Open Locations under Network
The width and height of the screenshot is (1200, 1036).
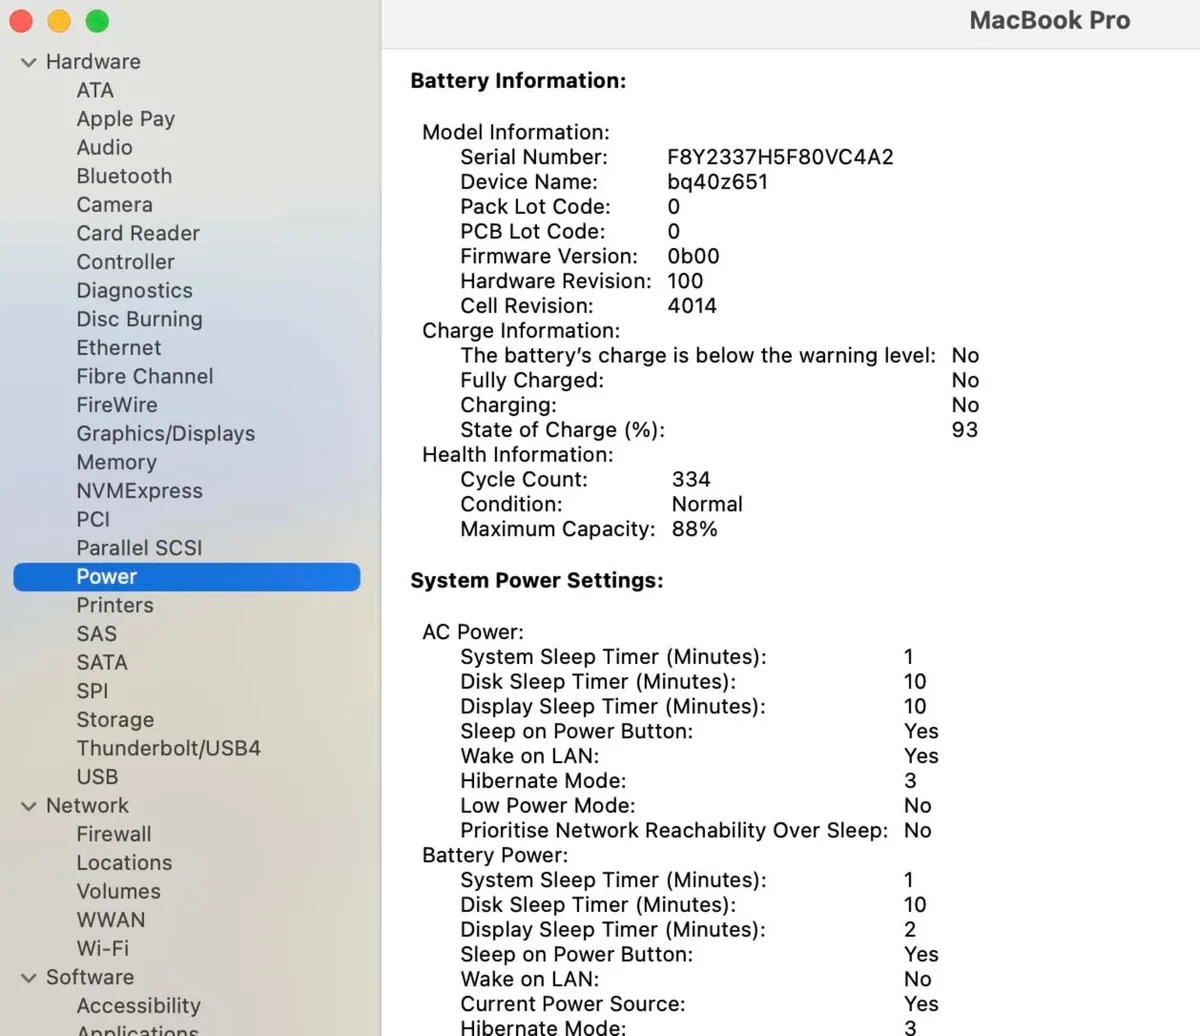124,863
